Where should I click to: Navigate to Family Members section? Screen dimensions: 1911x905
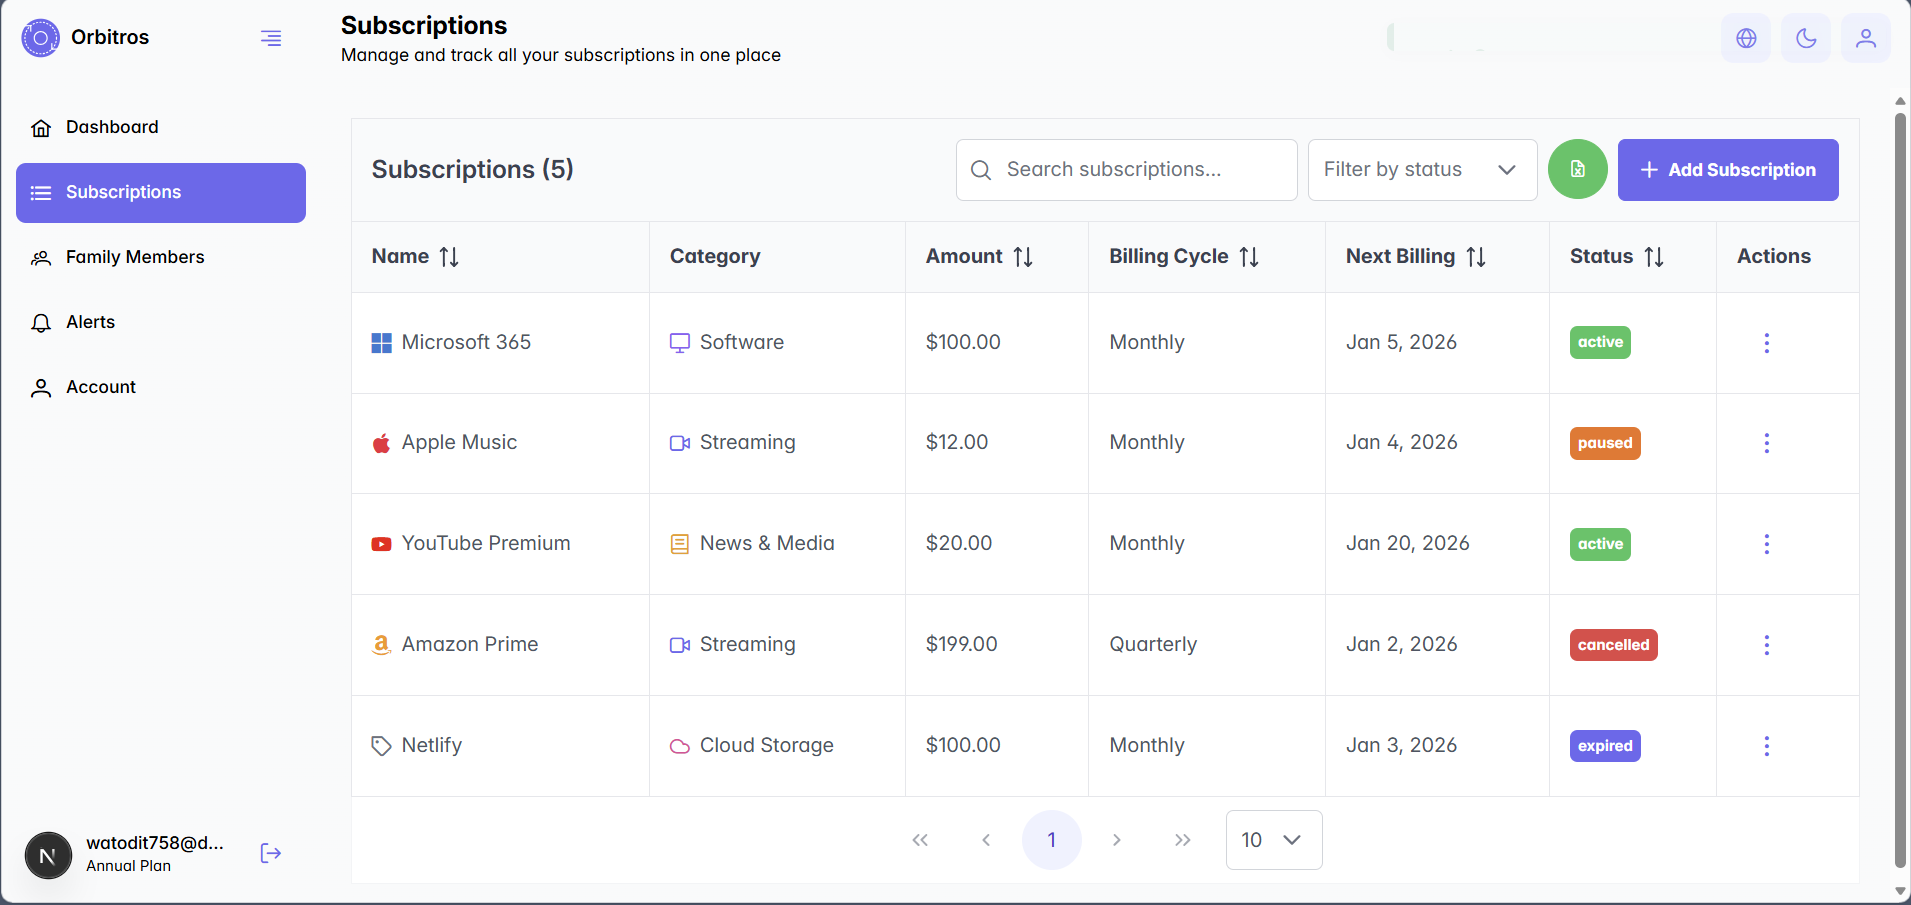(133, 257)
